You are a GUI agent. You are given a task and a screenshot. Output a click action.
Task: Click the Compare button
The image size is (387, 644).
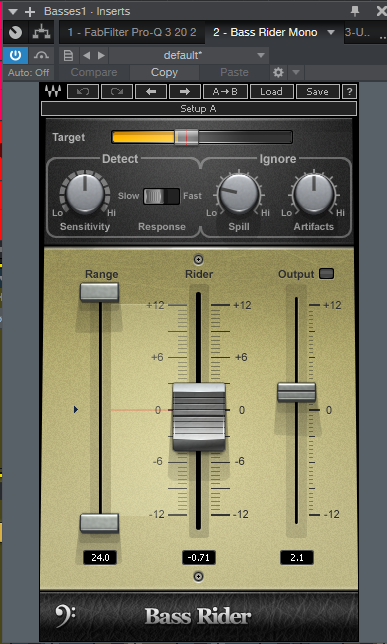(94, 73)
